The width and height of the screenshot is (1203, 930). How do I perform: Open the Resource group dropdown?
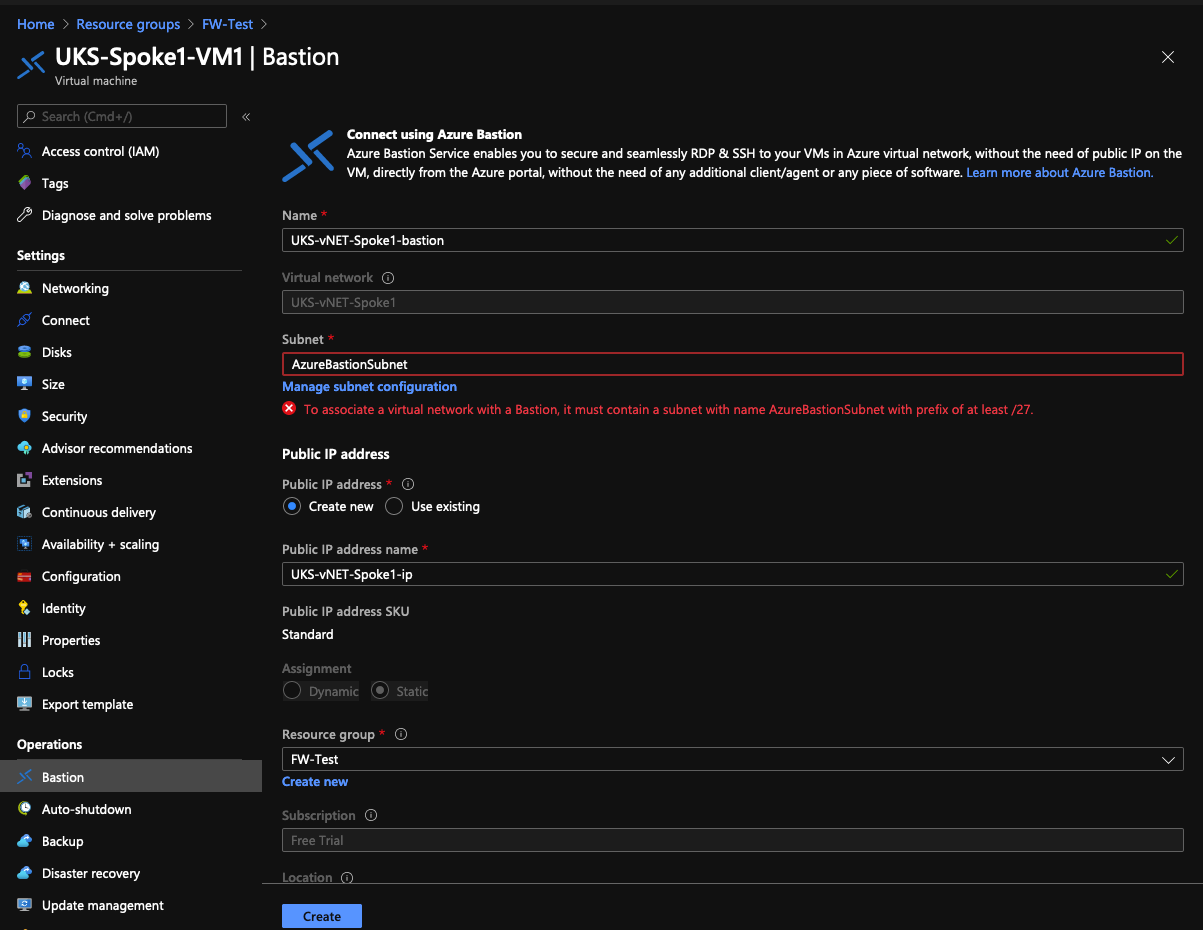coord(733,759)
